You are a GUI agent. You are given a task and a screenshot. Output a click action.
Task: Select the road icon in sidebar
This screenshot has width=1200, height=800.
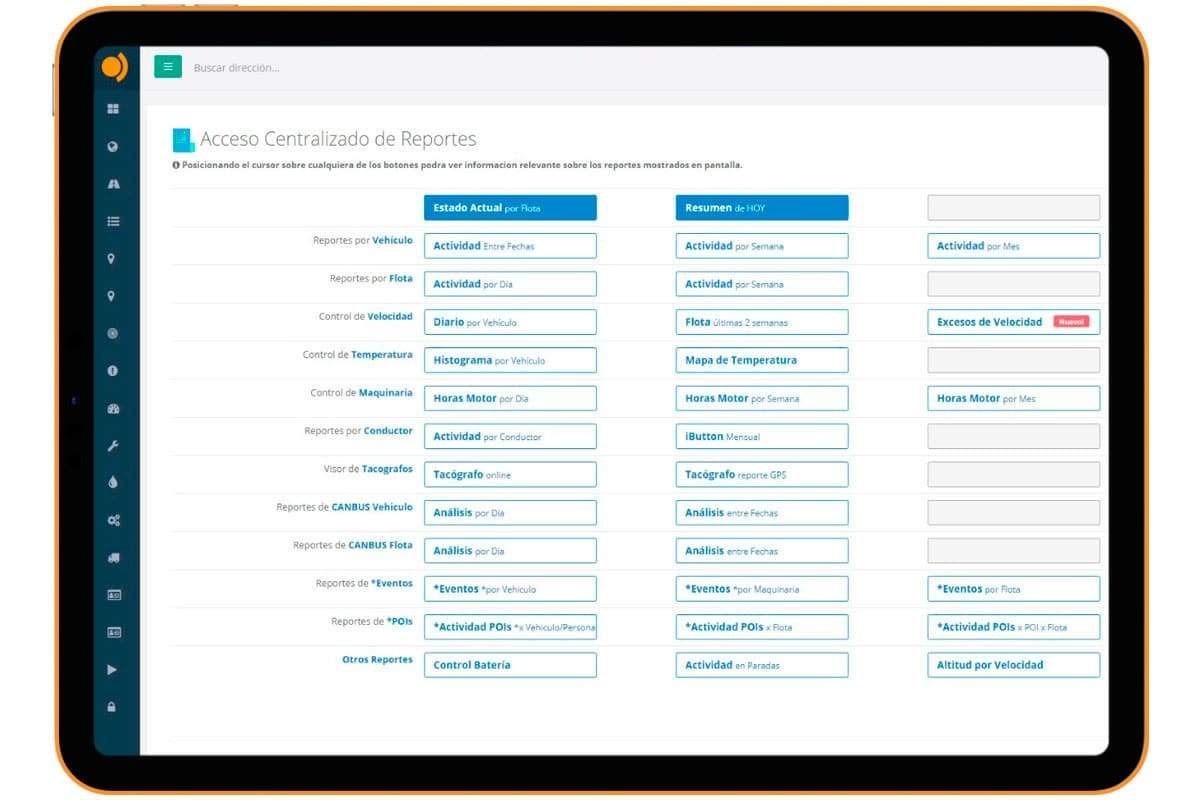[112, 184]
